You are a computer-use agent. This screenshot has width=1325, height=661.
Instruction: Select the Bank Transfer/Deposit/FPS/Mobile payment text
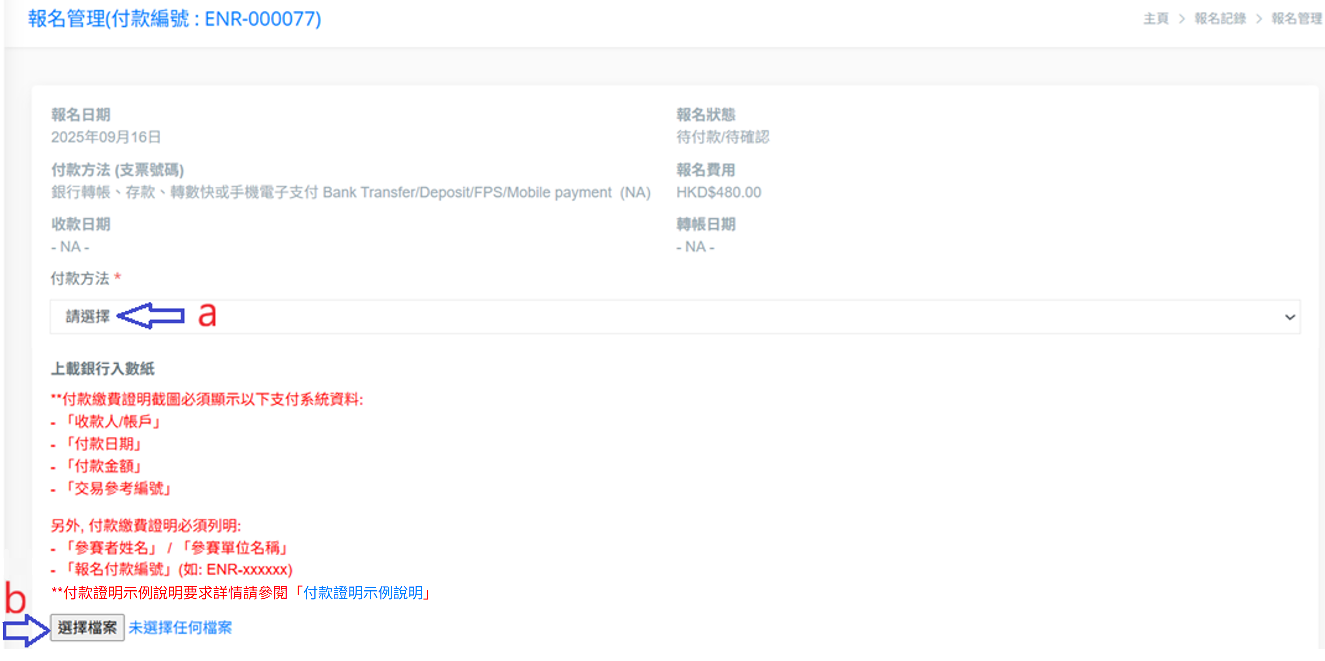467,192
